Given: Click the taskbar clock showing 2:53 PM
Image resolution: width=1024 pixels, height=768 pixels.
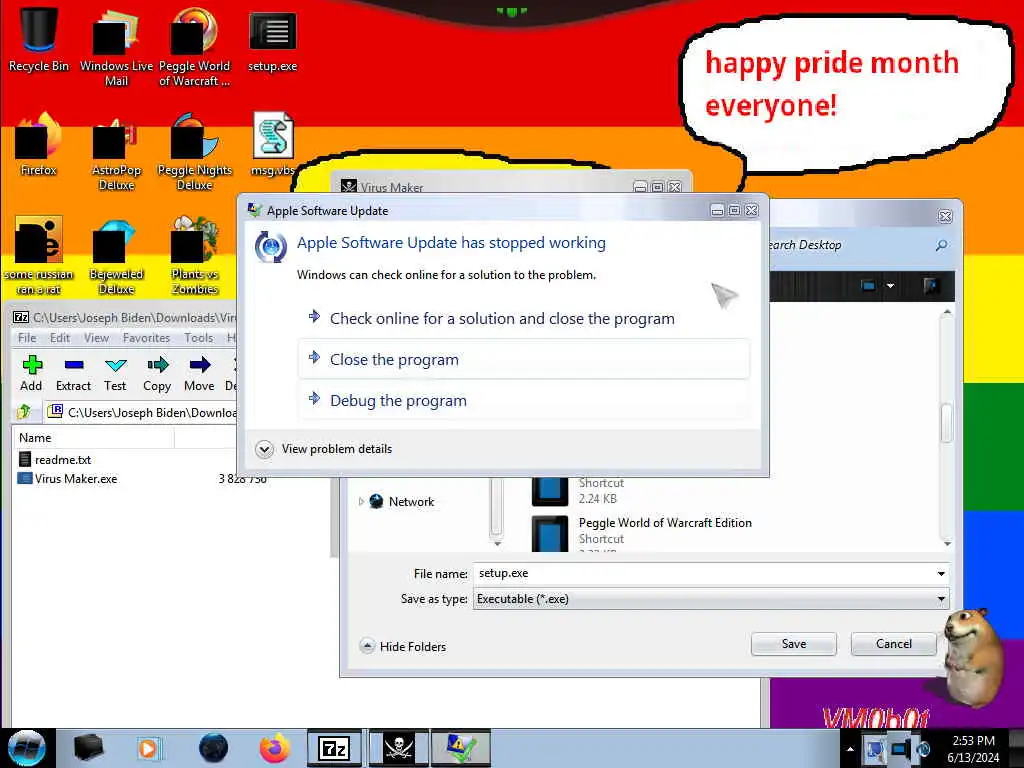Looking at the screenshot, I should pyautogui.click(x=973, y=749).
